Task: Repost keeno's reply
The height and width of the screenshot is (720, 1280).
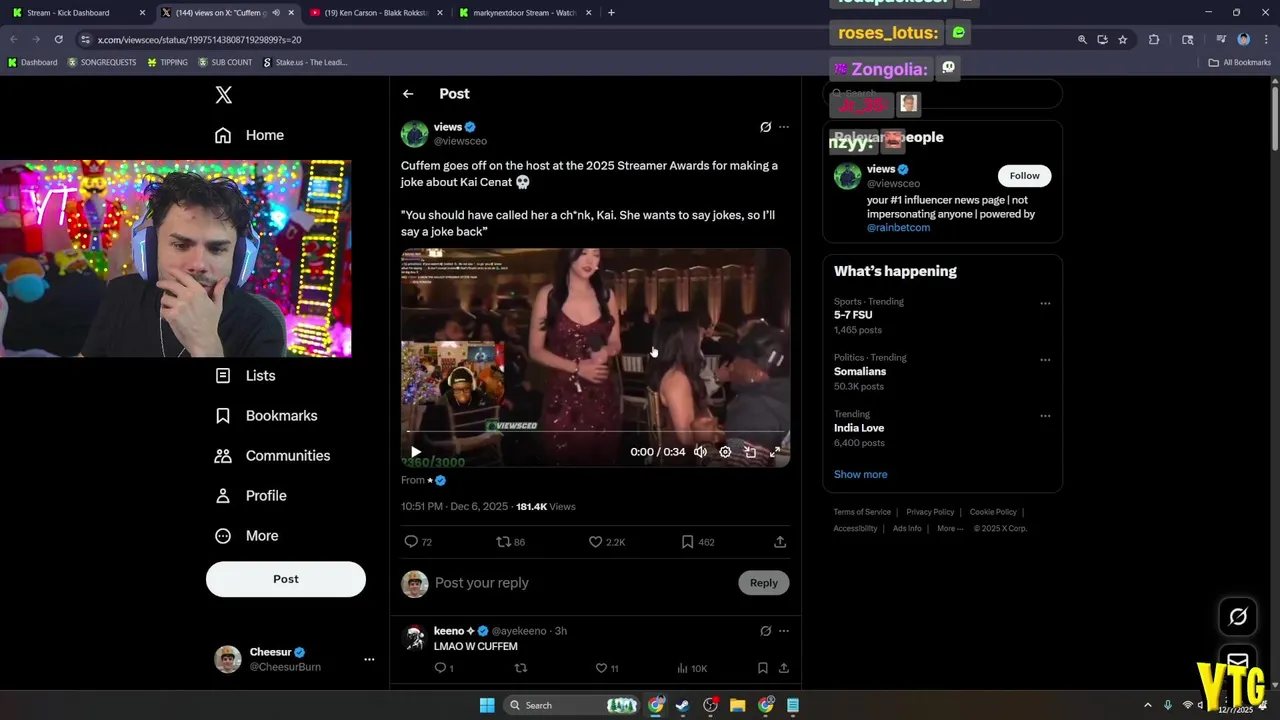Action: click(520, 668)
